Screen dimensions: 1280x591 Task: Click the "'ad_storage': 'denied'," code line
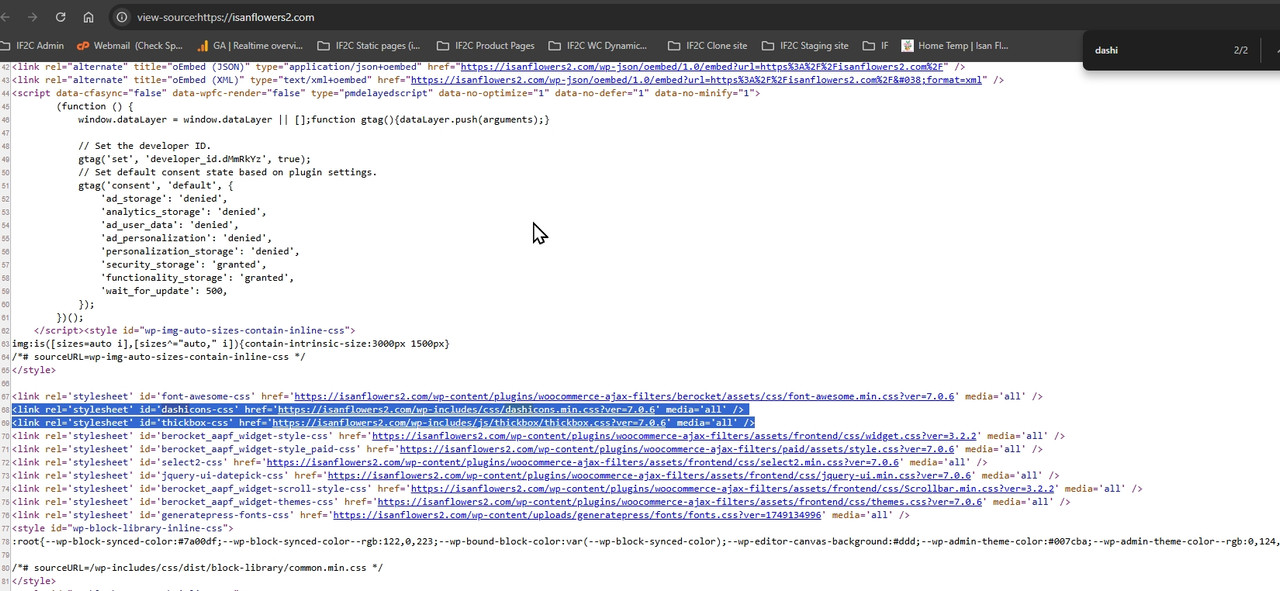click(x=164, y=199)
